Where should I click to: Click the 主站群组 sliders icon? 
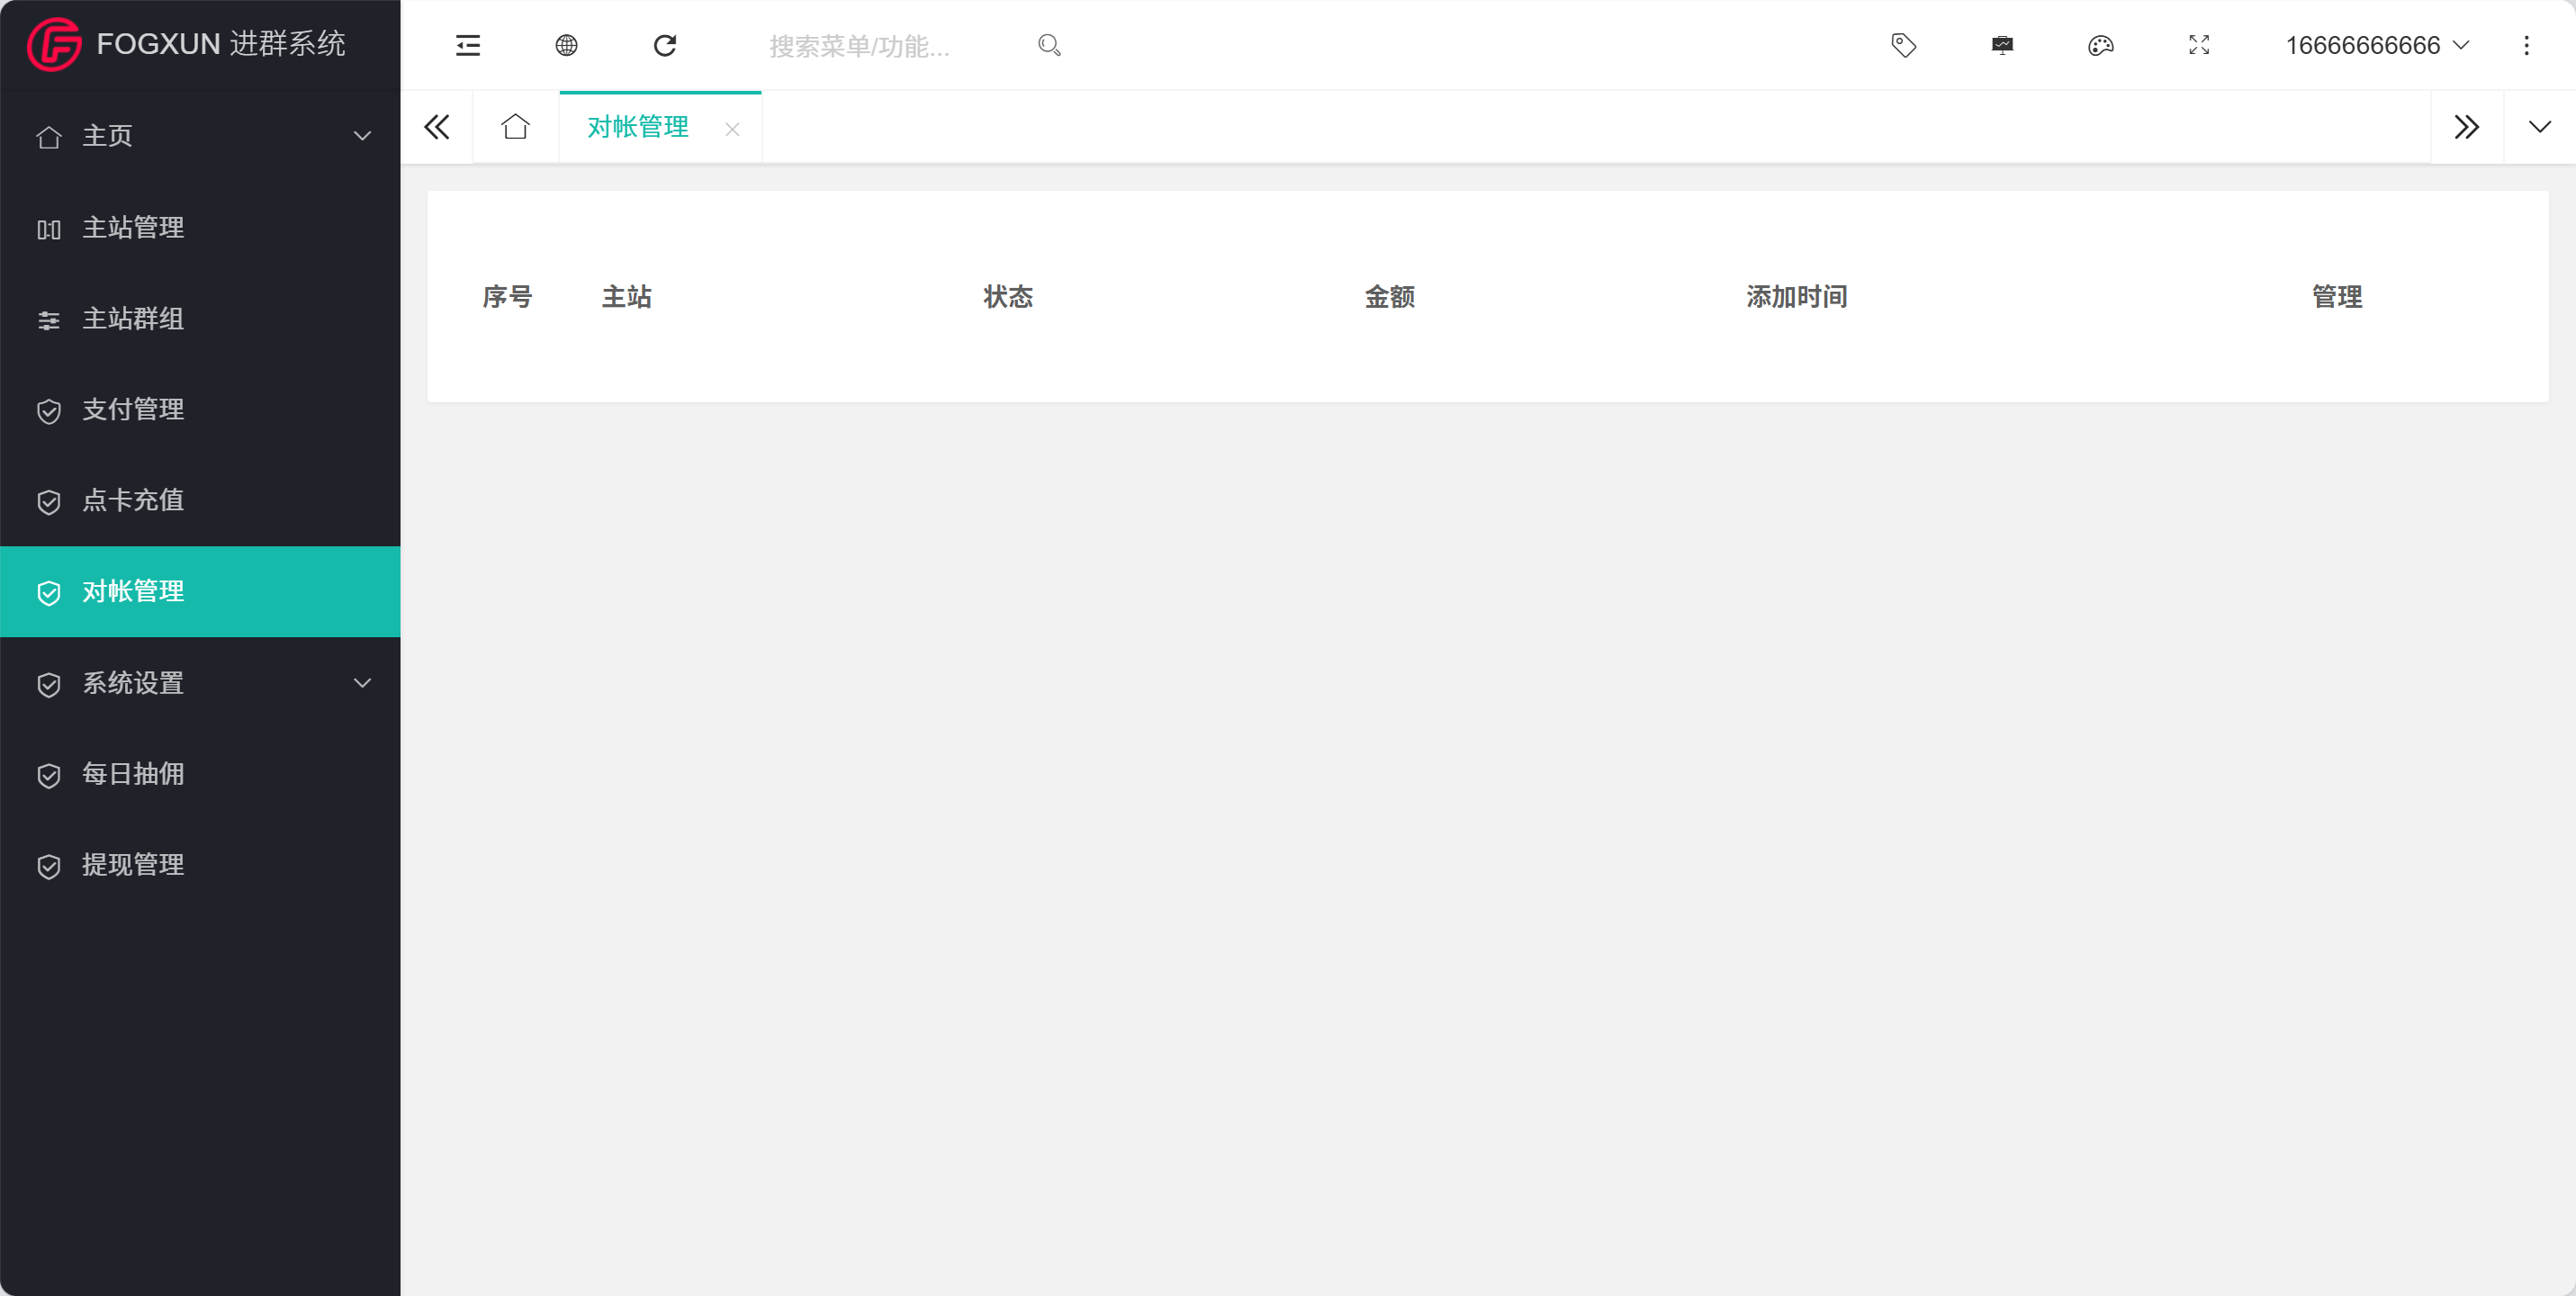[49, 320]
